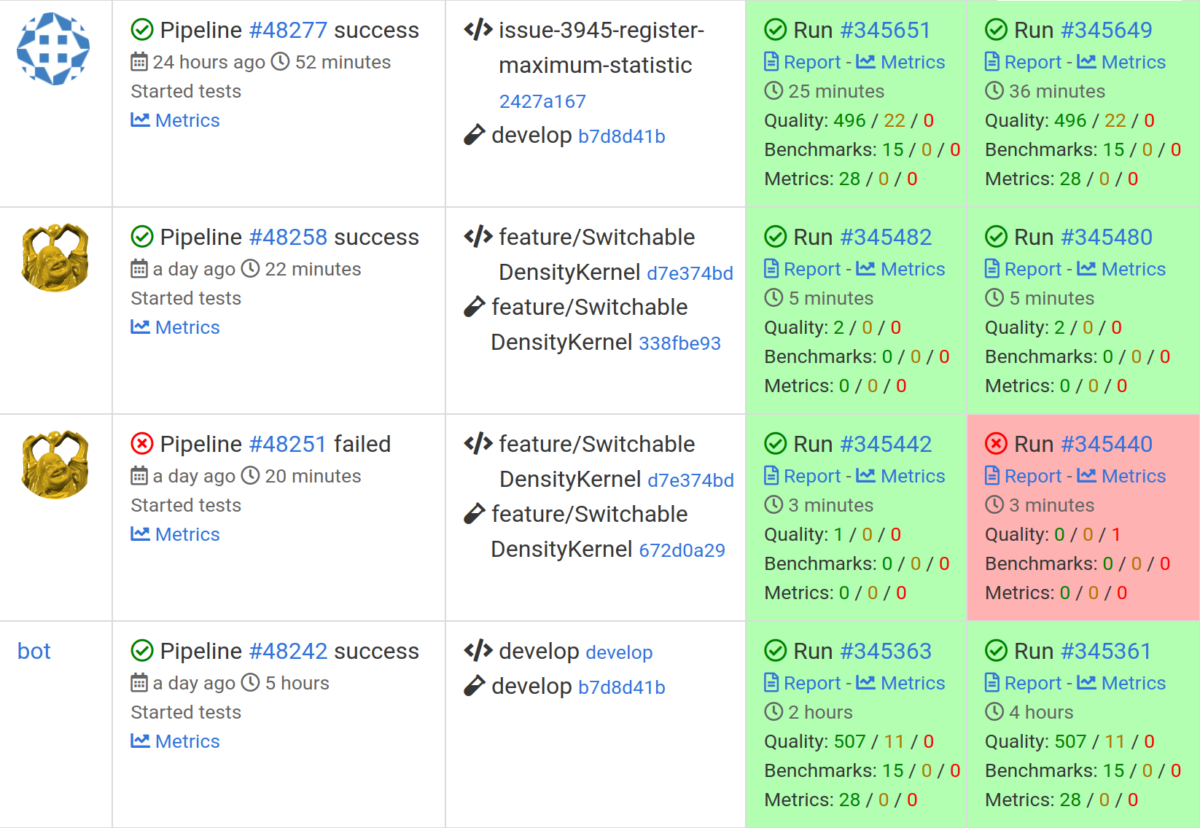Screen dimensions: 1200x828
Task: Open commit 672d0a29 link
Action: (x=680, y=550)
